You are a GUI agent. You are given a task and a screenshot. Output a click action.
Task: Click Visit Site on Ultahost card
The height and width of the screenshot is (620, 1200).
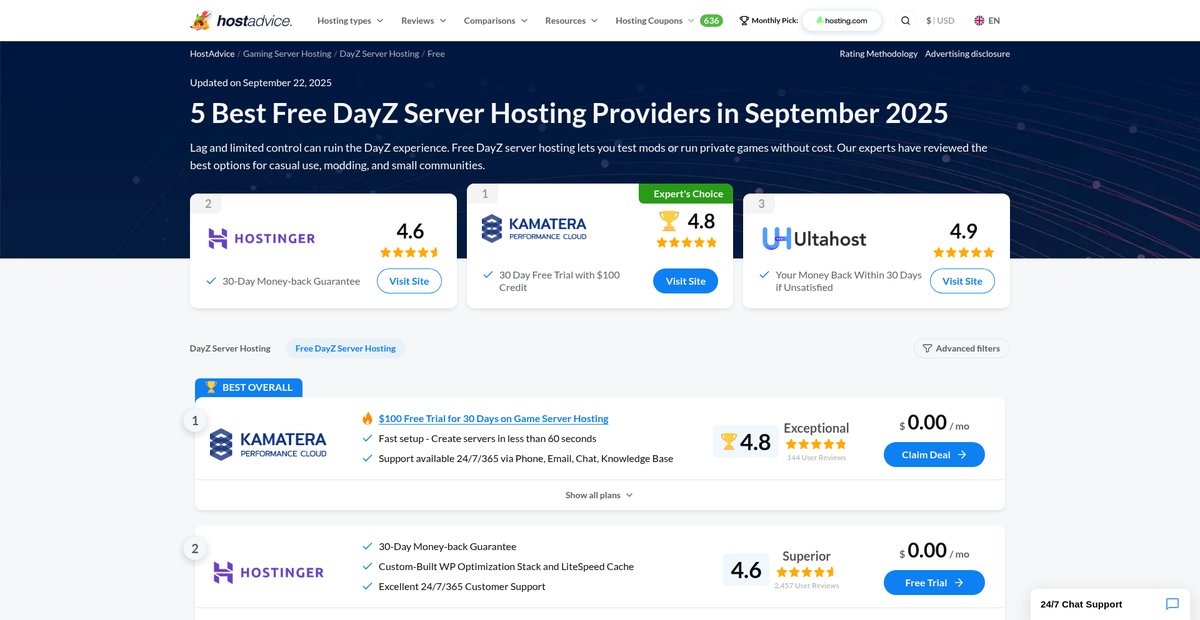(962, 281)
